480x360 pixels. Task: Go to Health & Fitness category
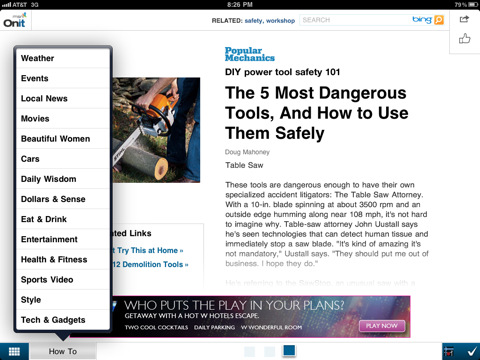pos(63,259)
